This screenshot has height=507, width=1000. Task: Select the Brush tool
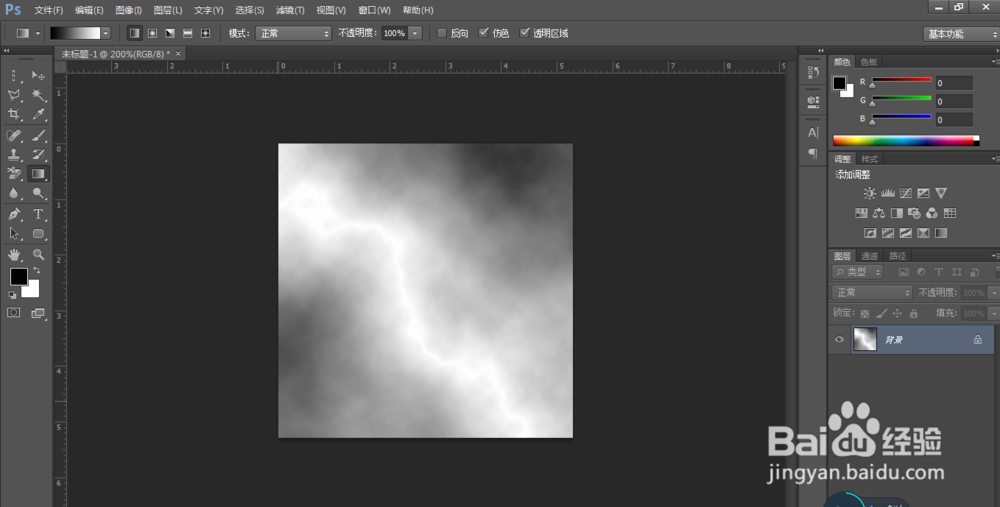click(x=38, y=136)
